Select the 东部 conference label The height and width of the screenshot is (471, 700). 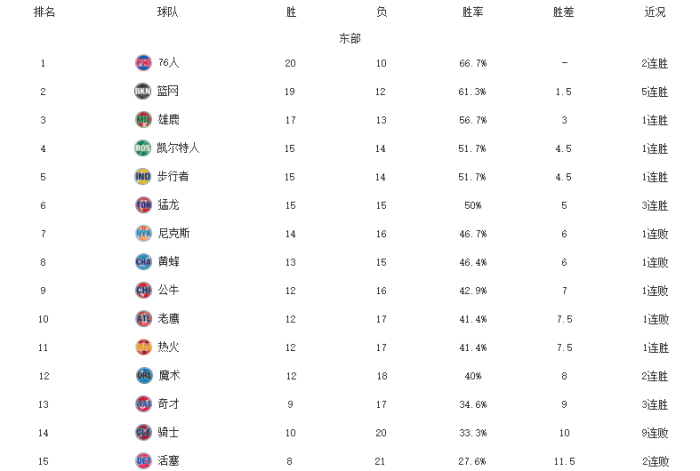coord(349,39)
